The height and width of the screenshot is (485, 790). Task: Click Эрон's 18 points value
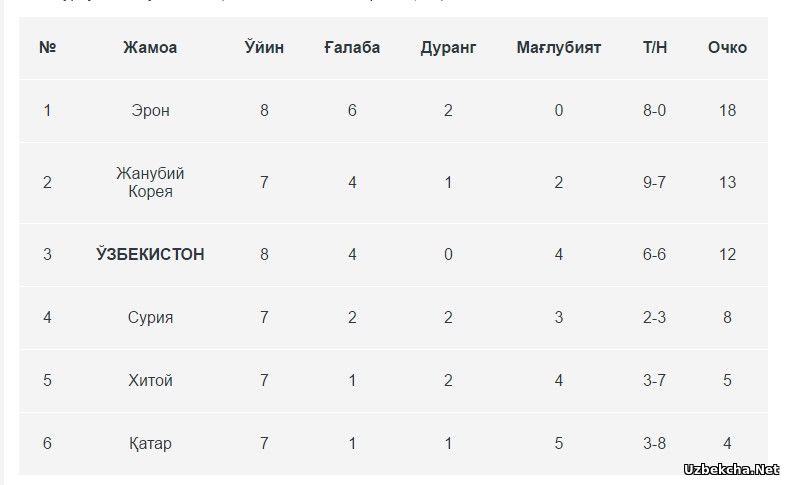(x=727, y=110)
